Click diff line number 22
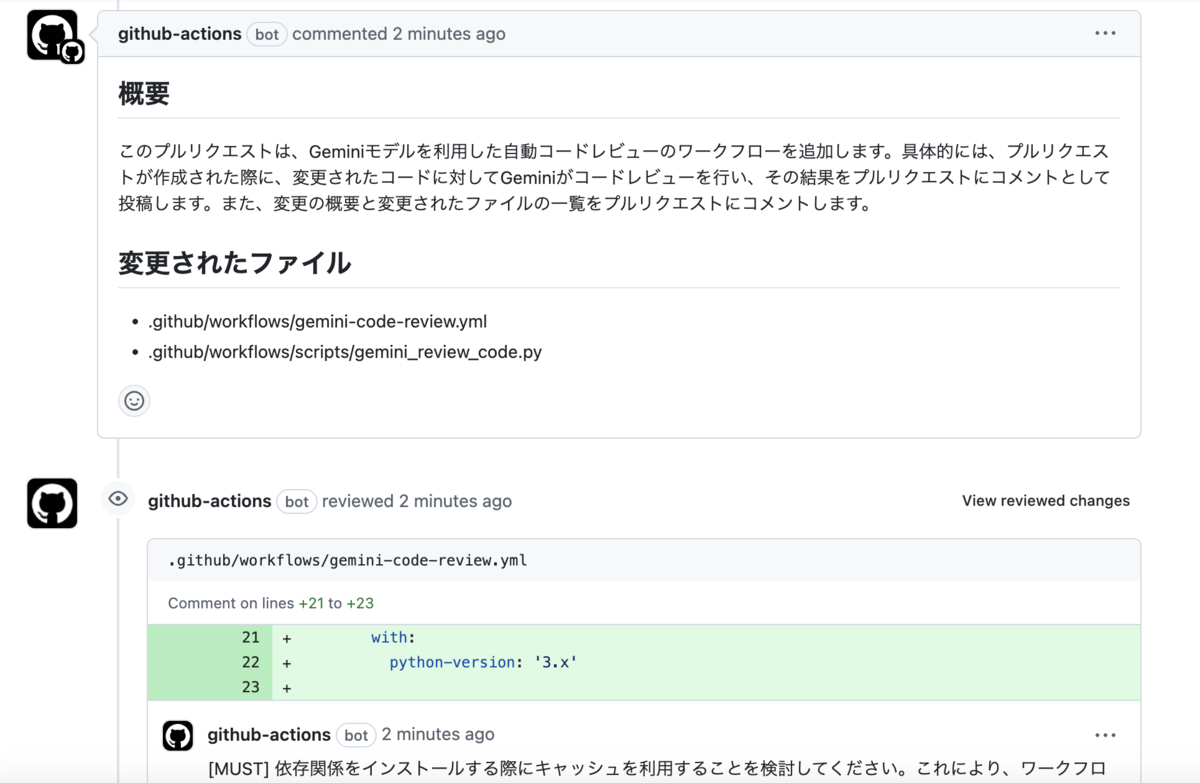The image size is (1200, 783). pos(250,662)
